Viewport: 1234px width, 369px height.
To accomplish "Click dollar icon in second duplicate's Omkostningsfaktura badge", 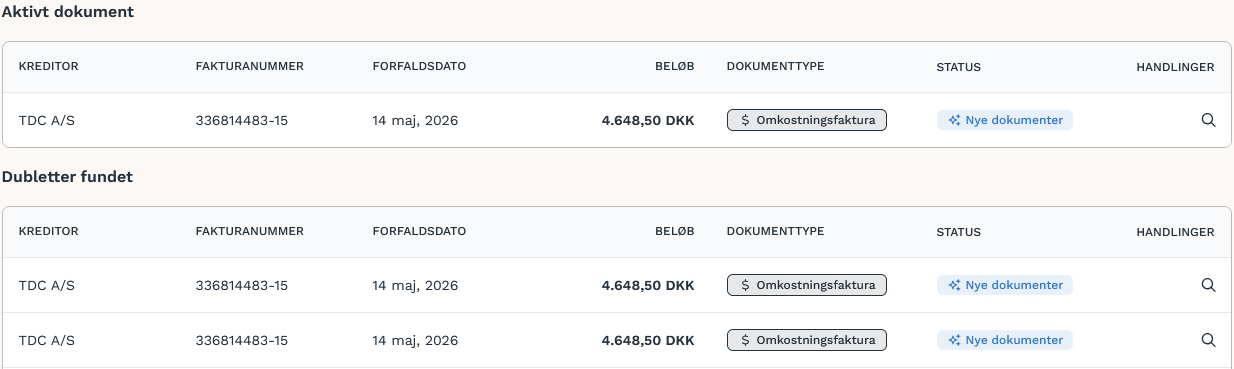I will [745, 340].
